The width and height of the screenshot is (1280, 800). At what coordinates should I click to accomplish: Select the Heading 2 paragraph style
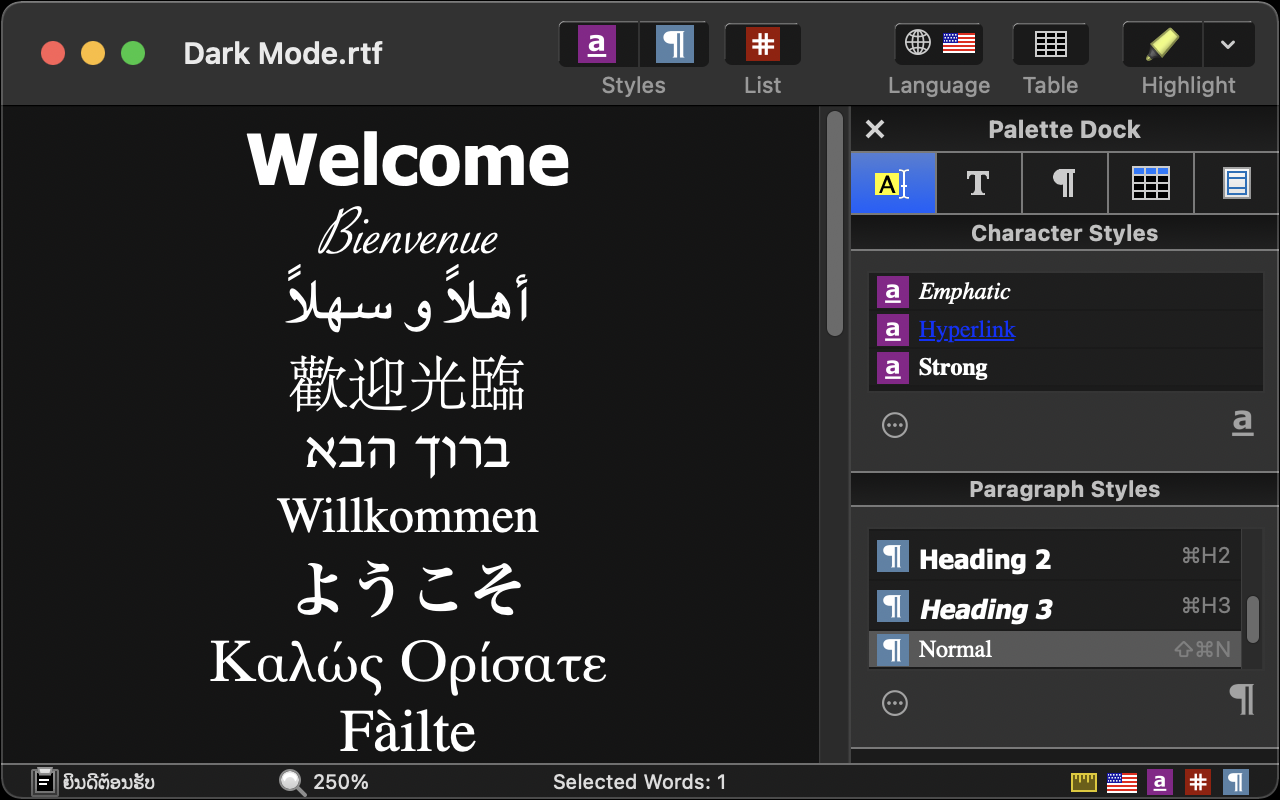[984, 559]
